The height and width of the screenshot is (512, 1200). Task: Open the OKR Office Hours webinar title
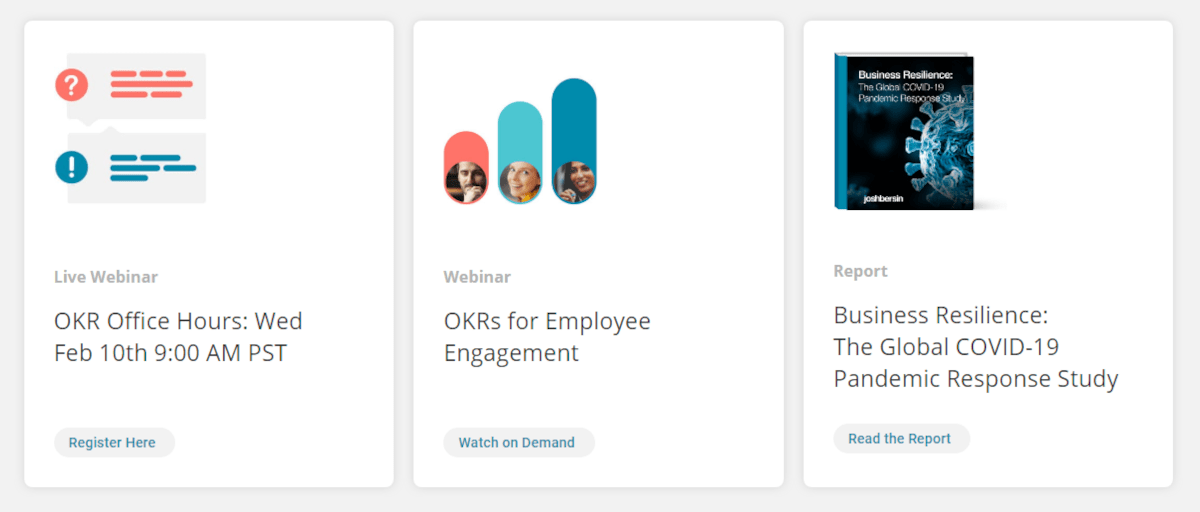point(178,337)
